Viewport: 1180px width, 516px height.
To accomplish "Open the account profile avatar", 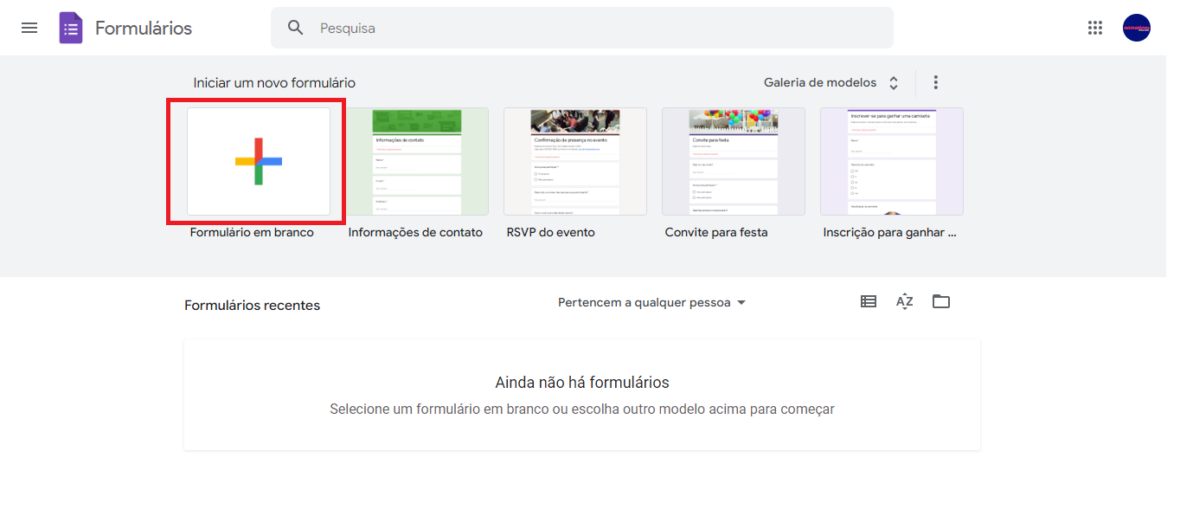I will [1136, 28].
